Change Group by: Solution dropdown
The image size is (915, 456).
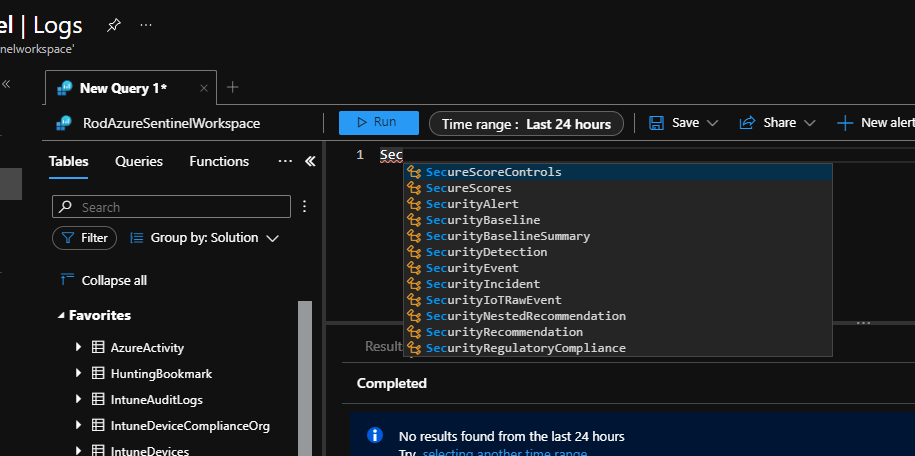(x=204, y=238)
